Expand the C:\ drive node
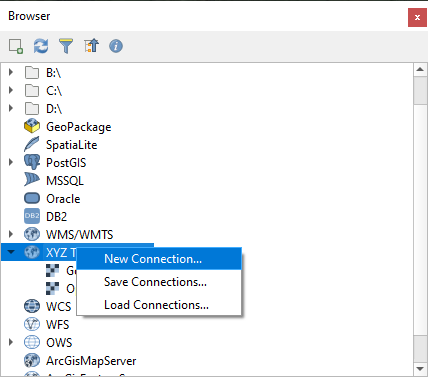Viewport: 428px width, 377px height. (x=11, y=90)
